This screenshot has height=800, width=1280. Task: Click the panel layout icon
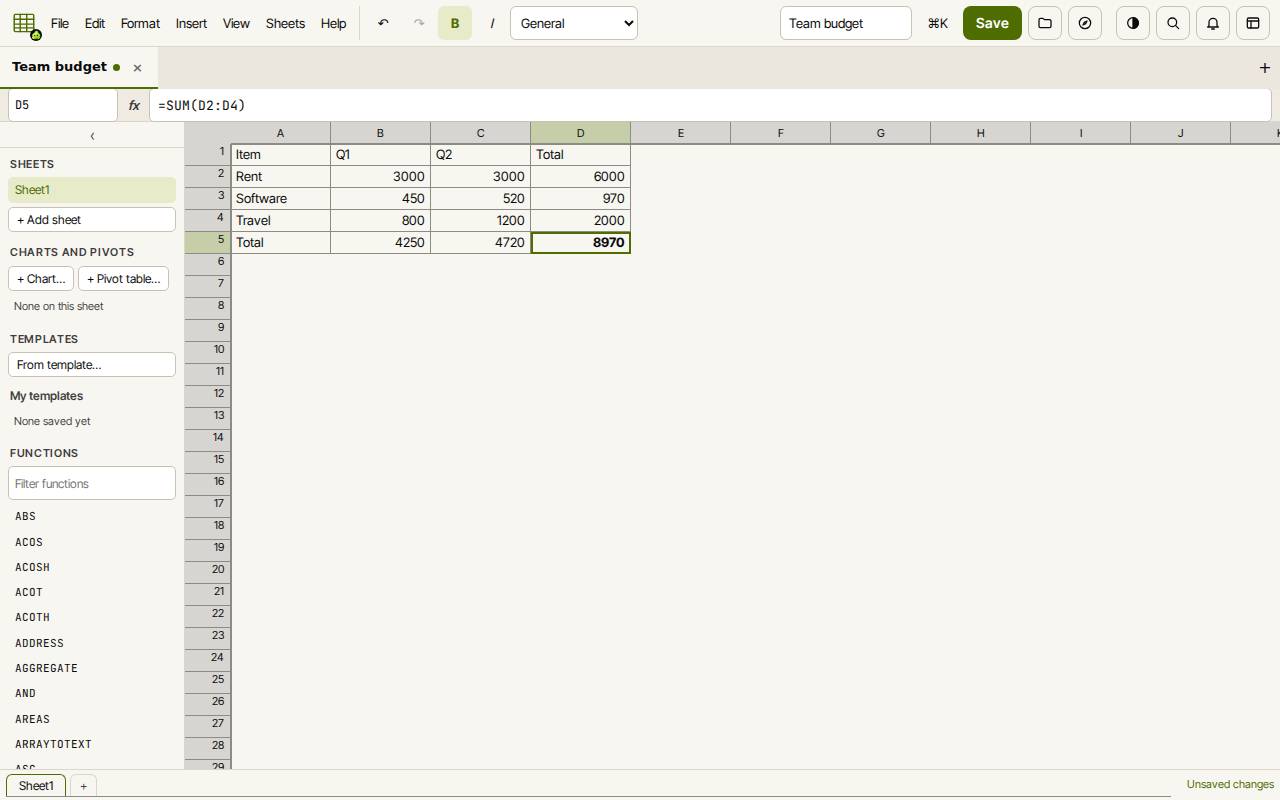pos(1253,23)
